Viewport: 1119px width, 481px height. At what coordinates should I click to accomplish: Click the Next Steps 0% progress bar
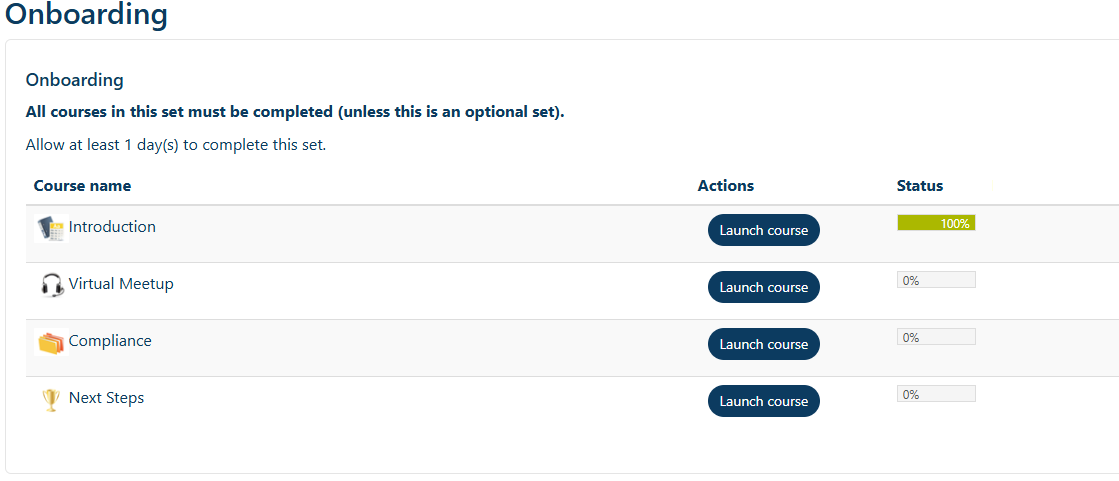(936, 394)
